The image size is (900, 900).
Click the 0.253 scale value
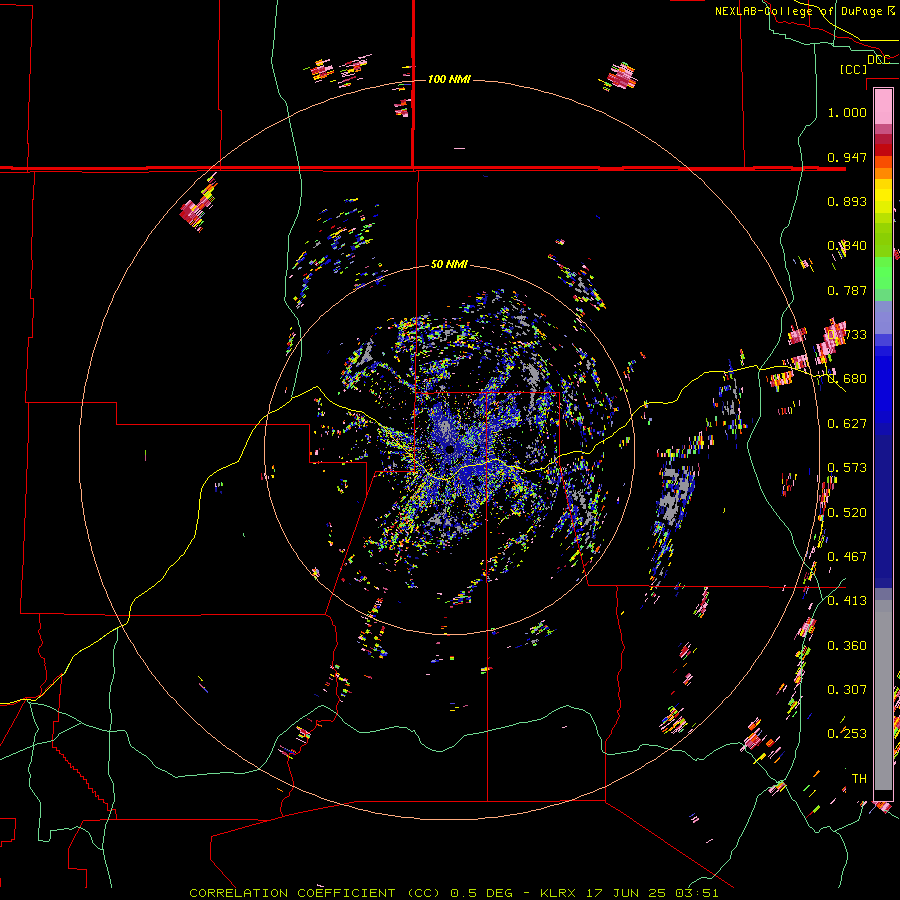pos(847,734)
